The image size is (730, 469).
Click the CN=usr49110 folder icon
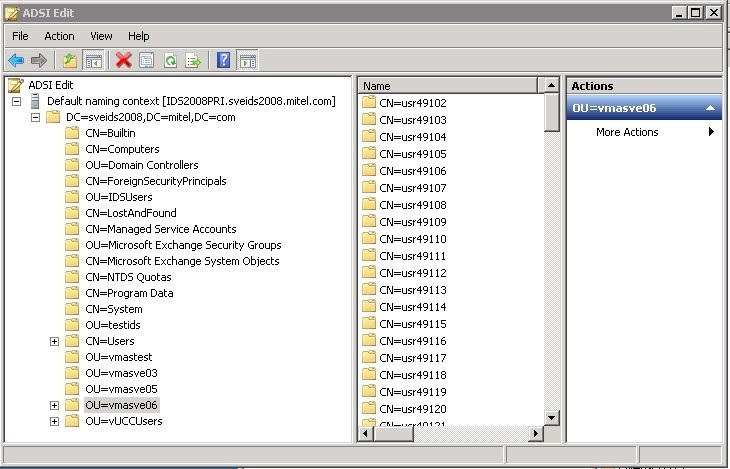point(369,238)
